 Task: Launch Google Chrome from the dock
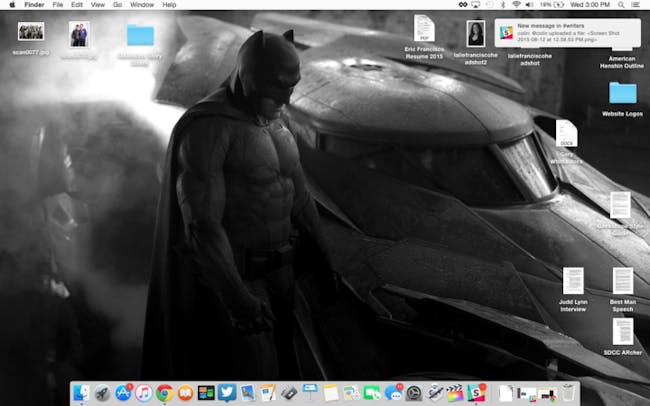[x=165, y=393]
